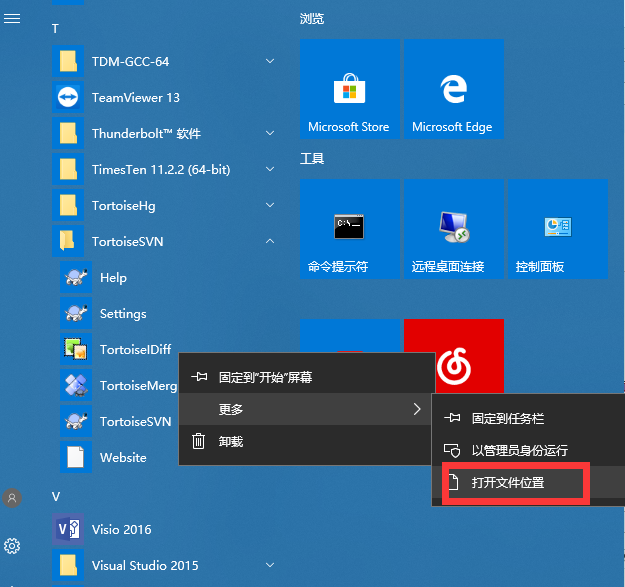The height and width of the screenshot is (587, 625).
Task: Open the Settings gear icon
Action: (x=12, y=546)
